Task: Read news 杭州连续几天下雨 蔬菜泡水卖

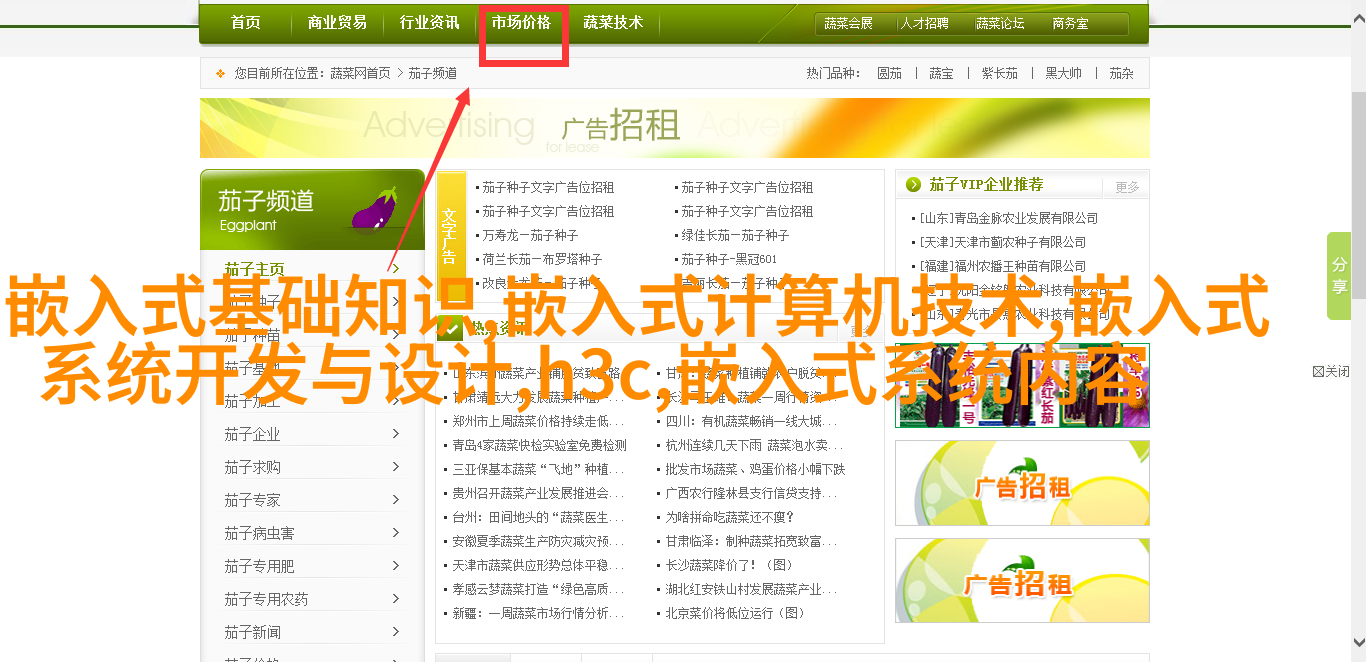Action: pyautogui.click(x=754, y=445)
